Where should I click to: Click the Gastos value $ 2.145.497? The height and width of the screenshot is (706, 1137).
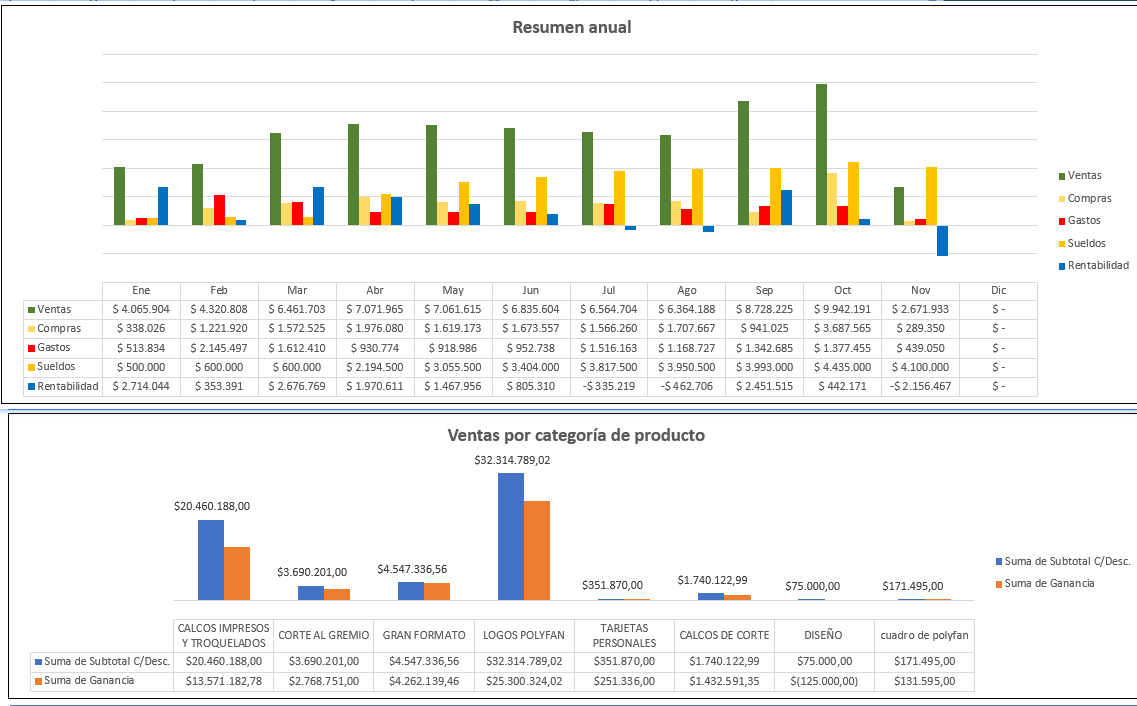[x=219, y=348]
